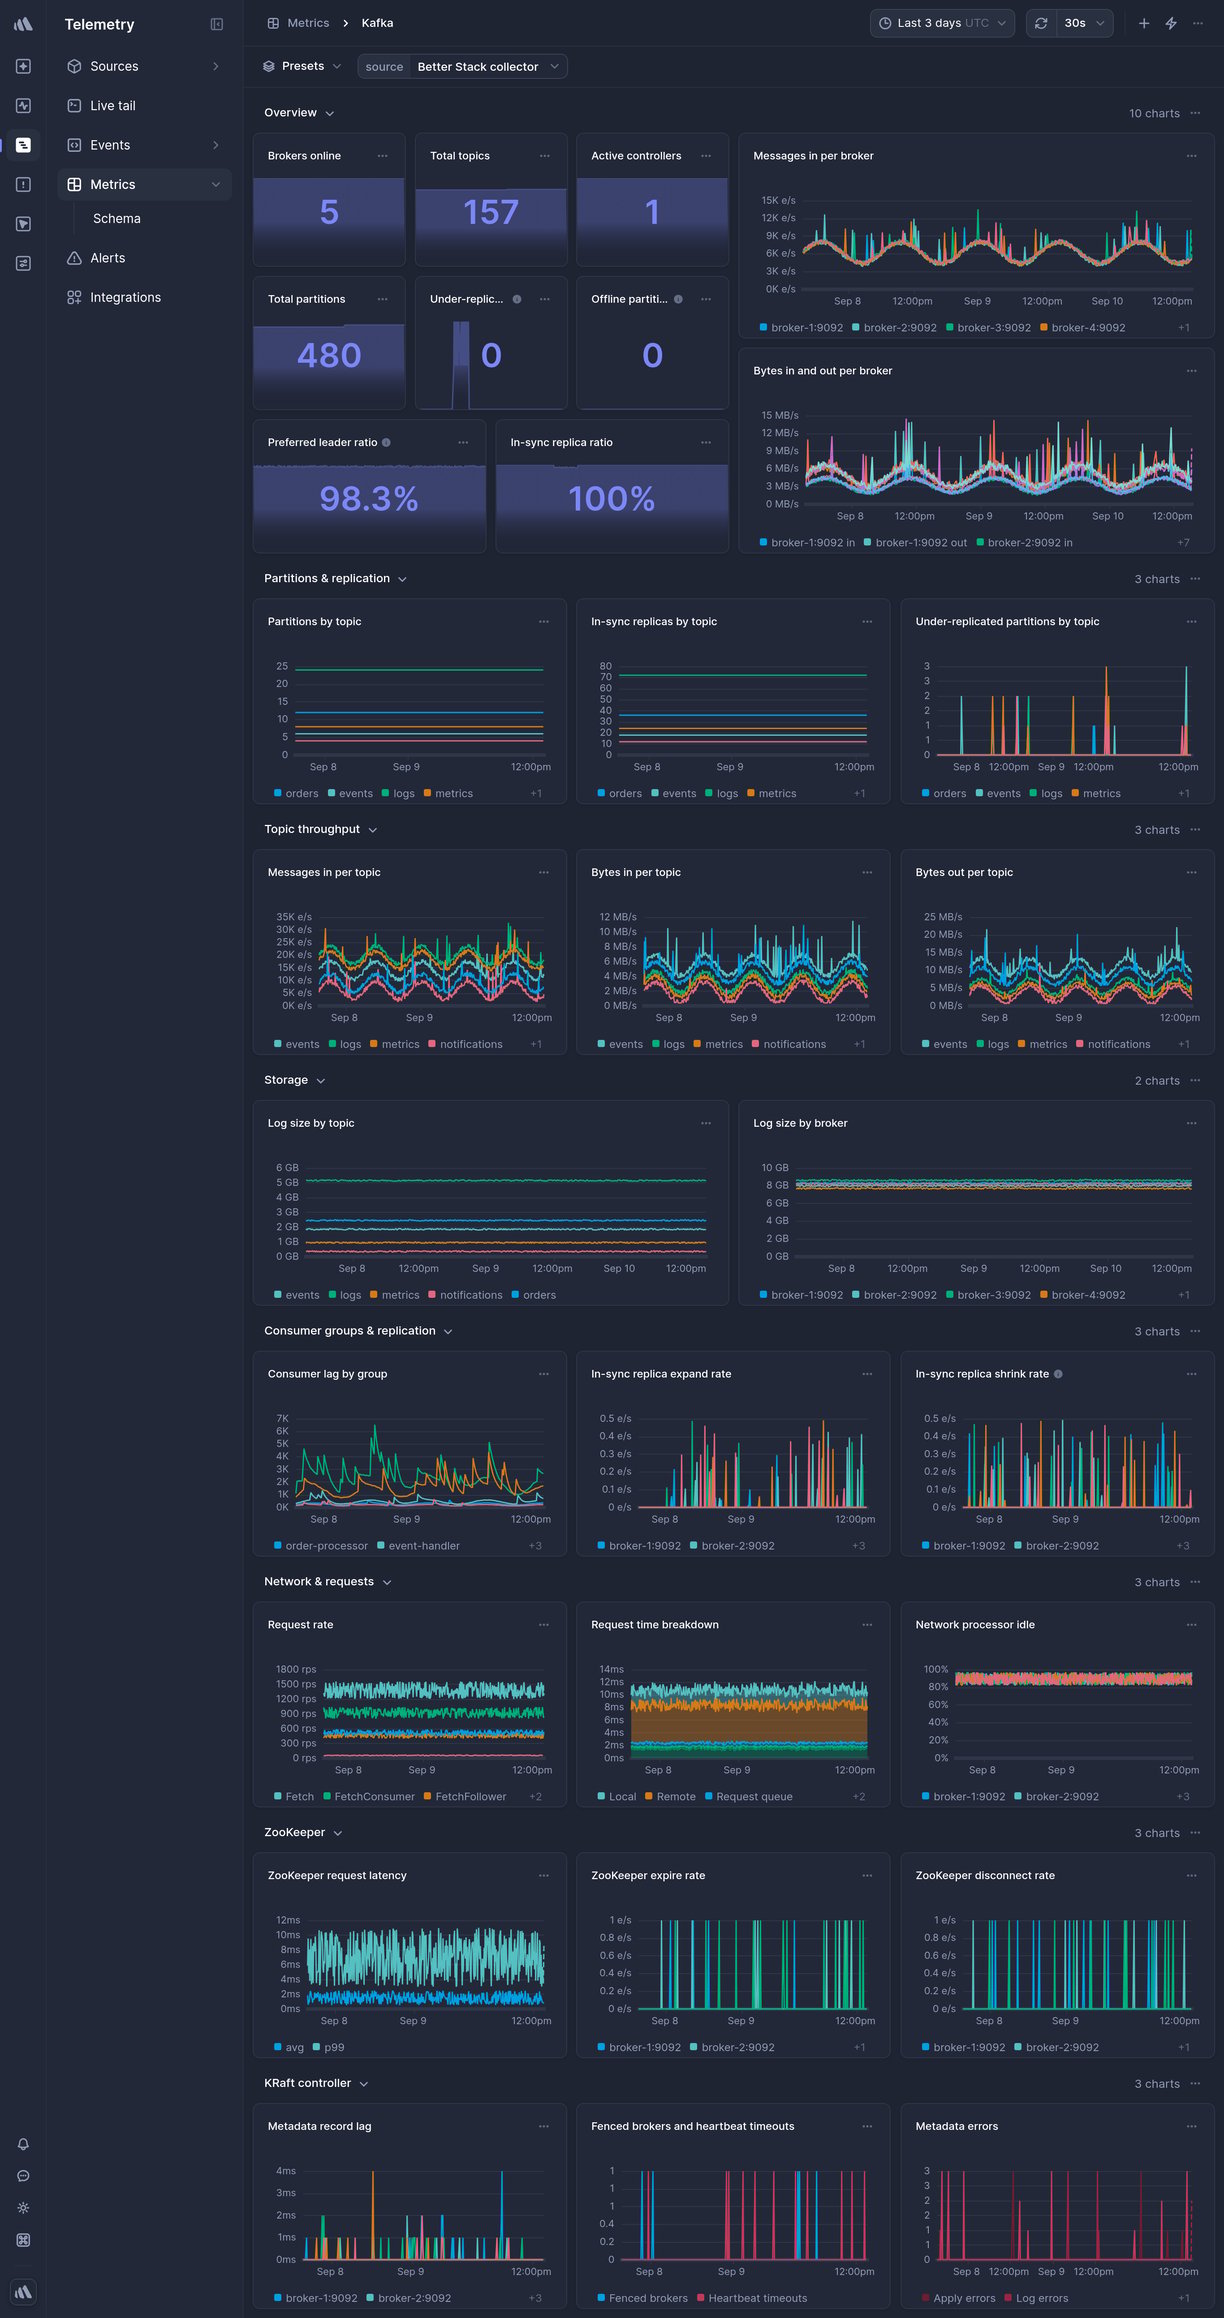Open Metadata errors chart options menu
Viewport: 1224px width, 2318px height.
tap(1192, 2126)
